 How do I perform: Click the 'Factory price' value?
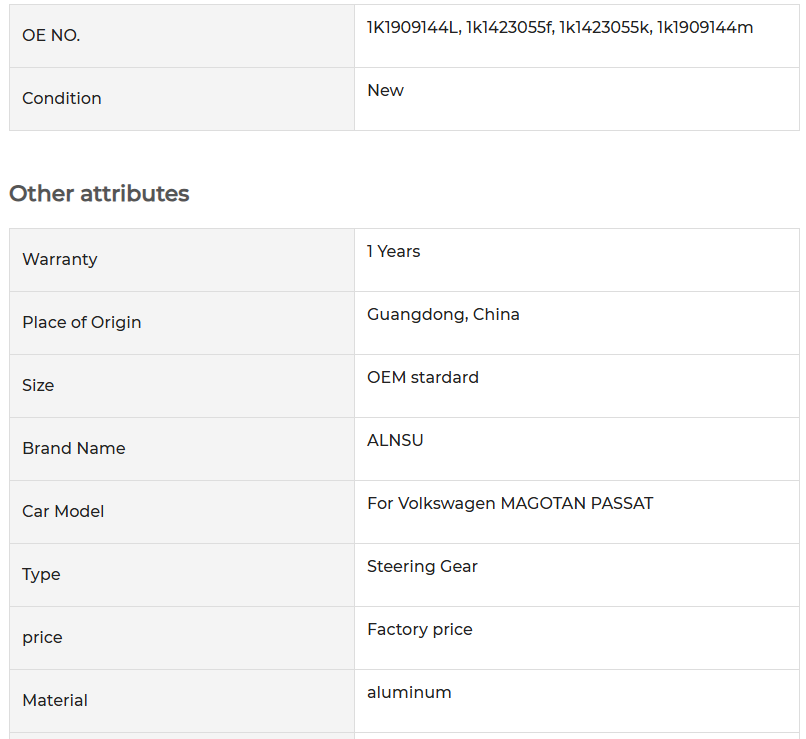coord(419,630)
